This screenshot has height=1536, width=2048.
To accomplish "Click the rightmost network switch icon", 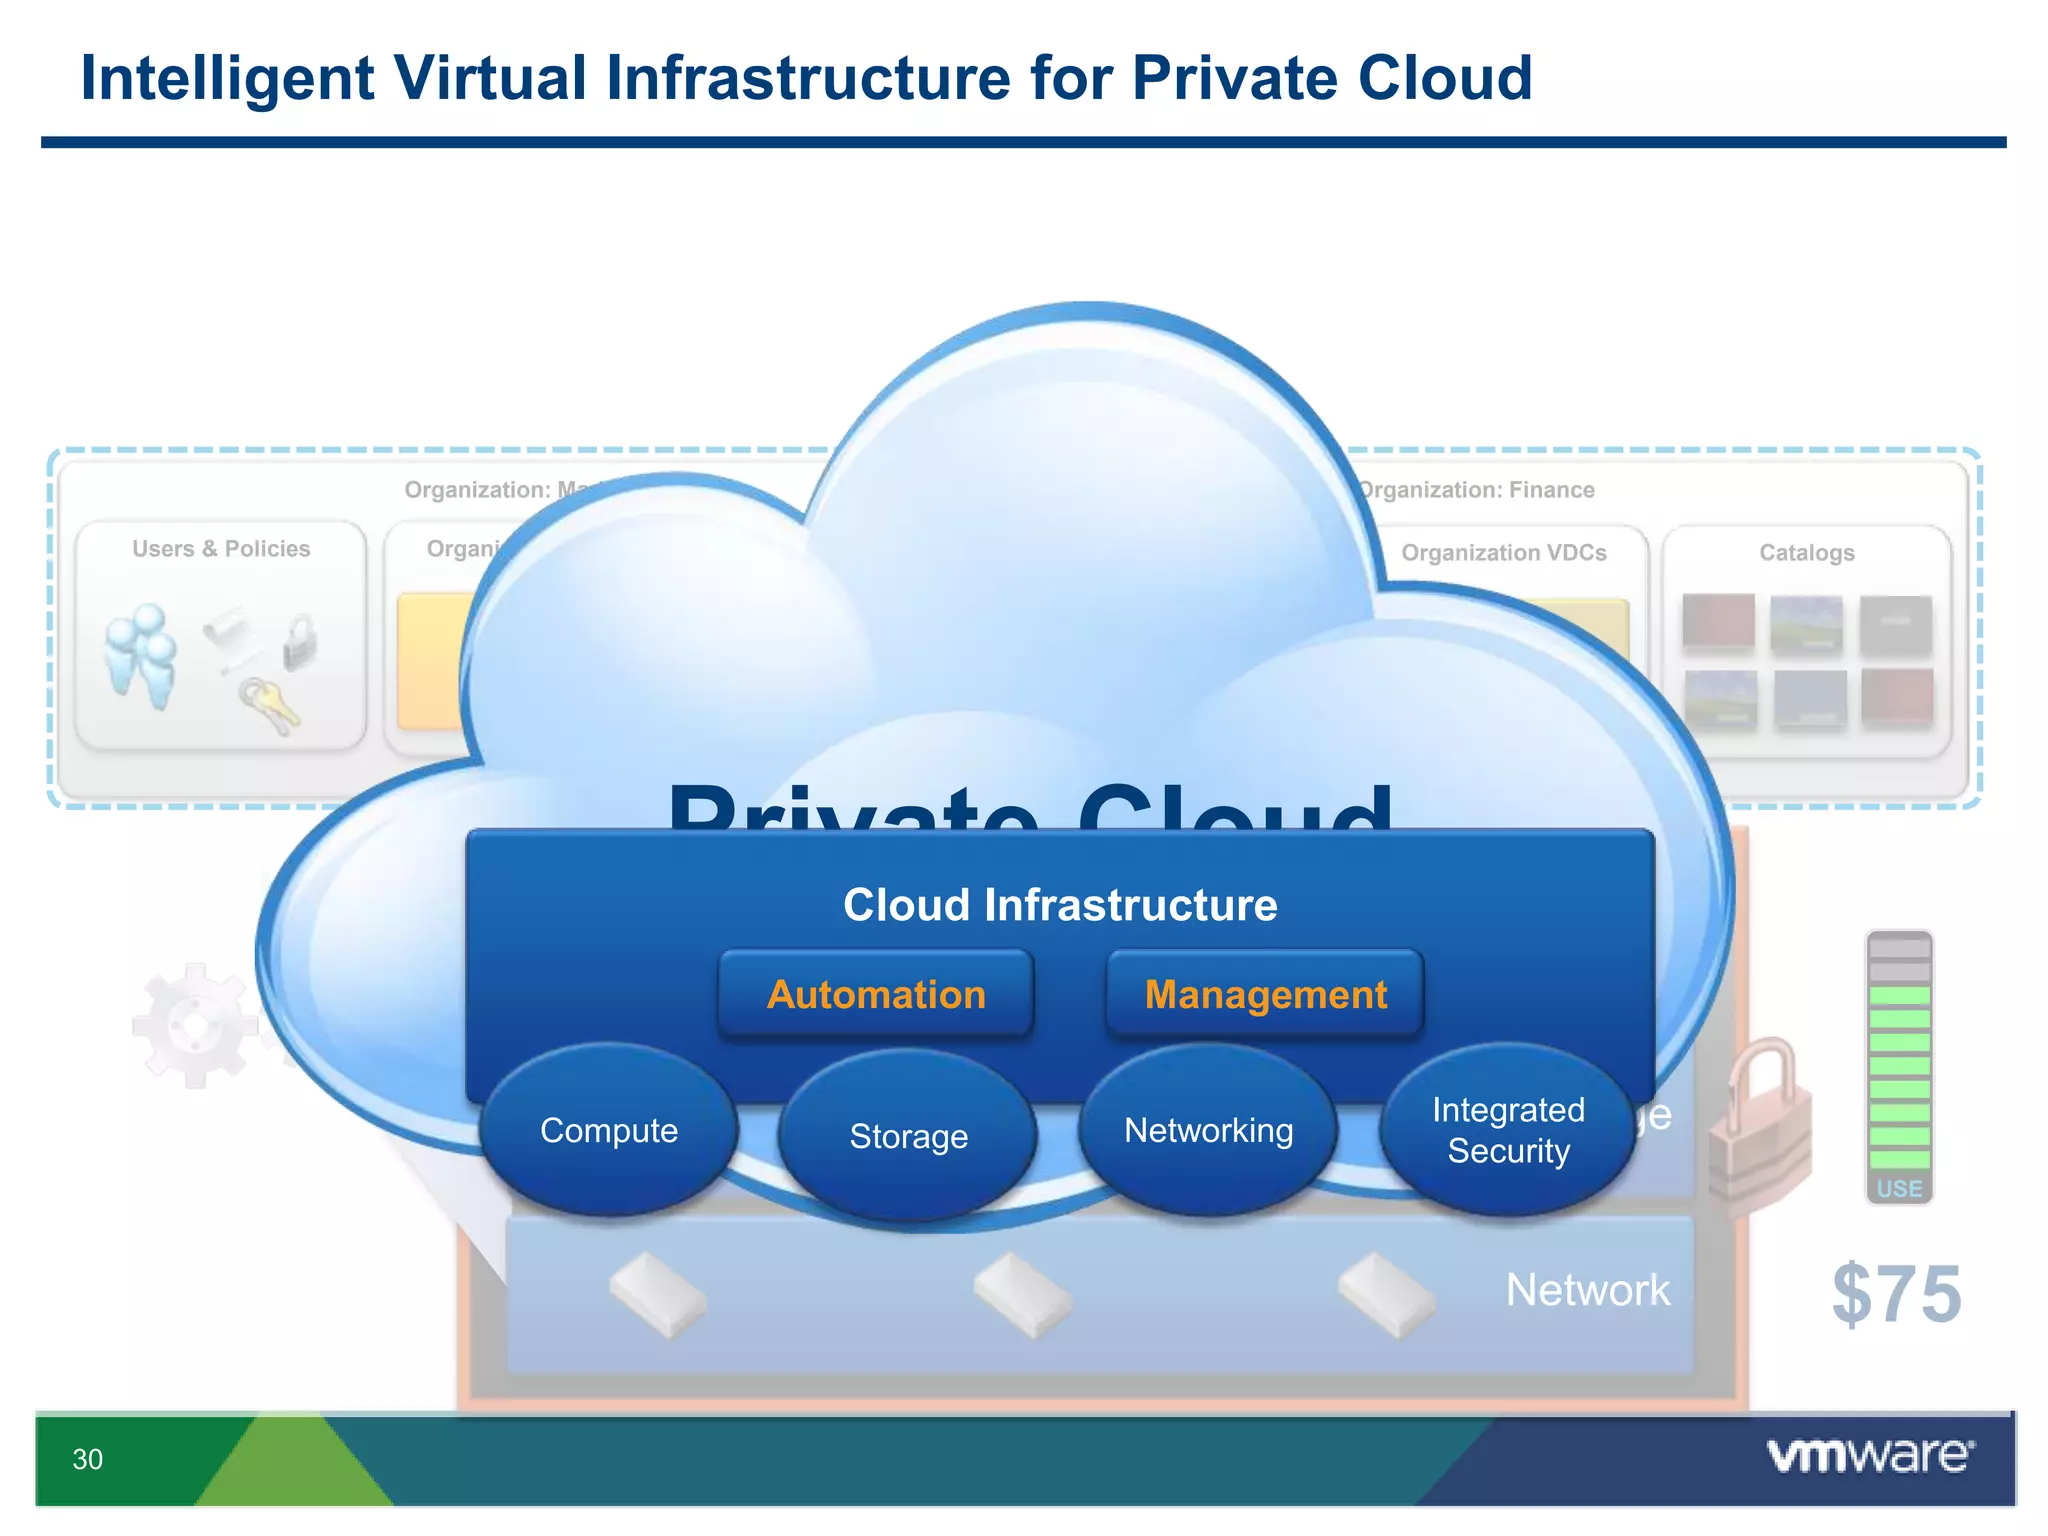I will (1387, 1294).
